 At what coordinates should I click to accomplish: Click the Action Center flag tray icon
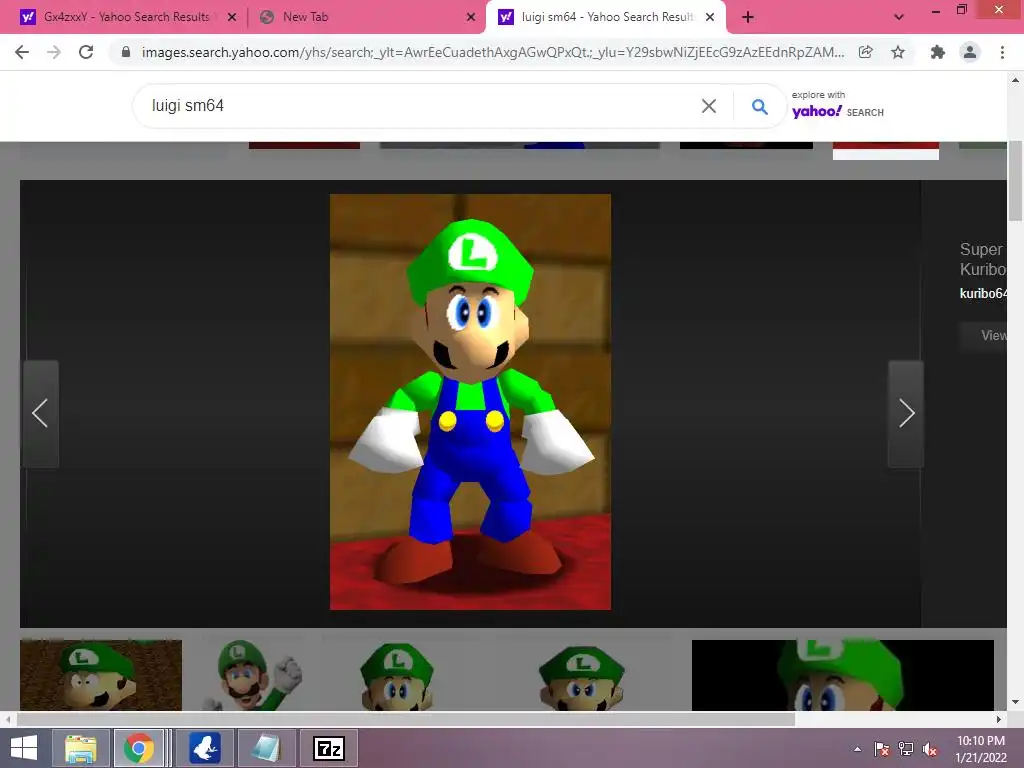(881, 749)
